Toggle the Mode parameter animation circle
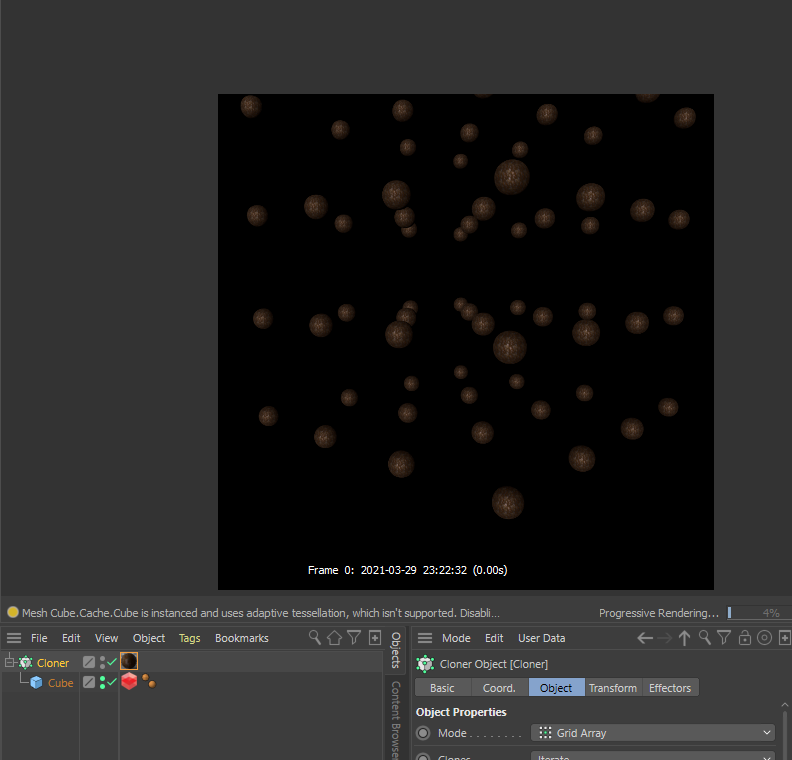 (x=424, y=733)
